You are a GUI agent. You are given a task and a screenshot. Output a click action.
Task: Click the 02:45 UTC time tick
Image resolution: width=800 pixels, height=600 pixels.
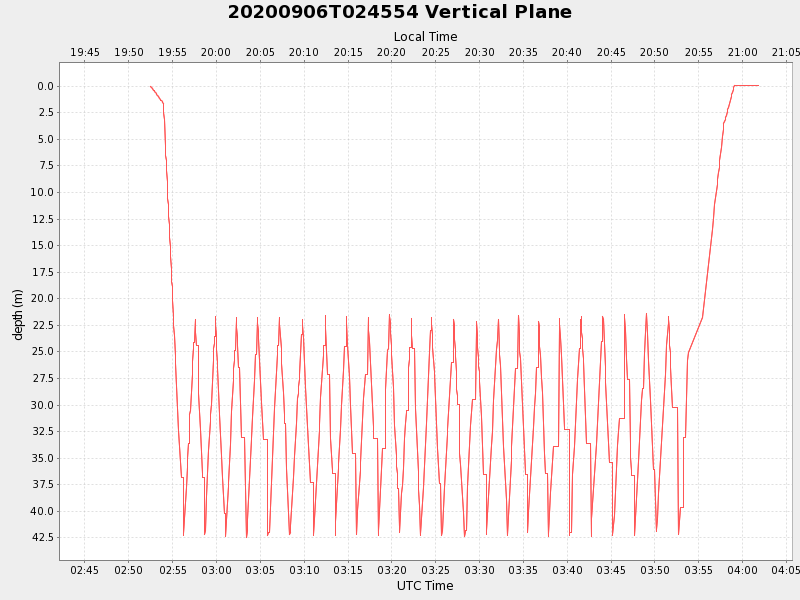85,570
